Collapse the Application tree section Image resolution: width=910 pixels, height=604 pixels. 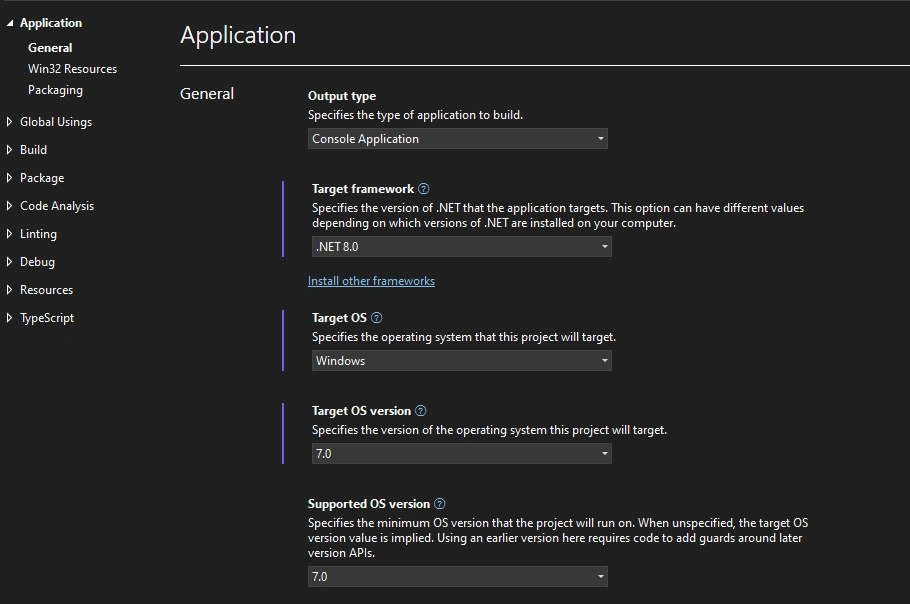[x=9, y=23]
